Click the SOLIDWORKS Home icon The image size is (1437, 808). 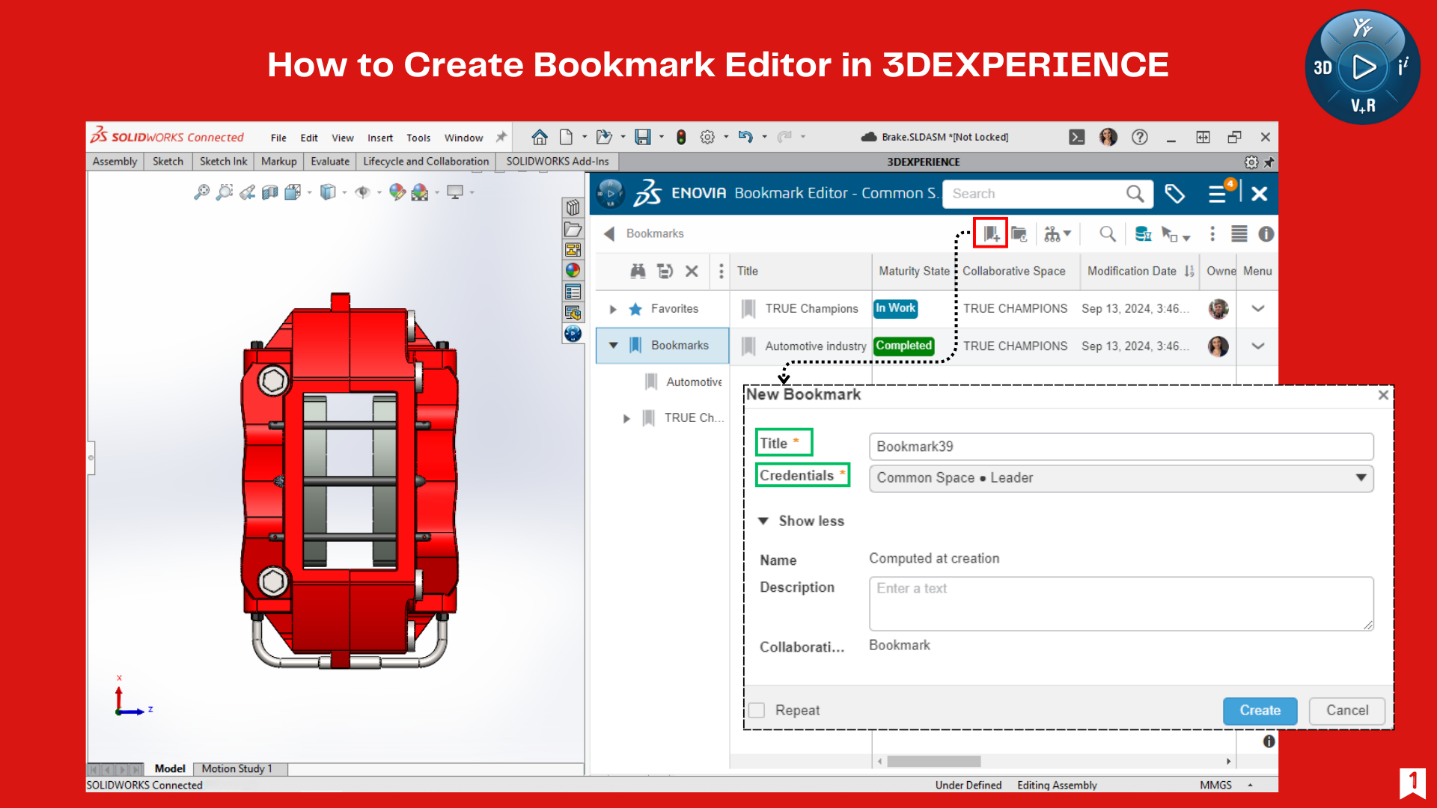(x=539, y=137)
